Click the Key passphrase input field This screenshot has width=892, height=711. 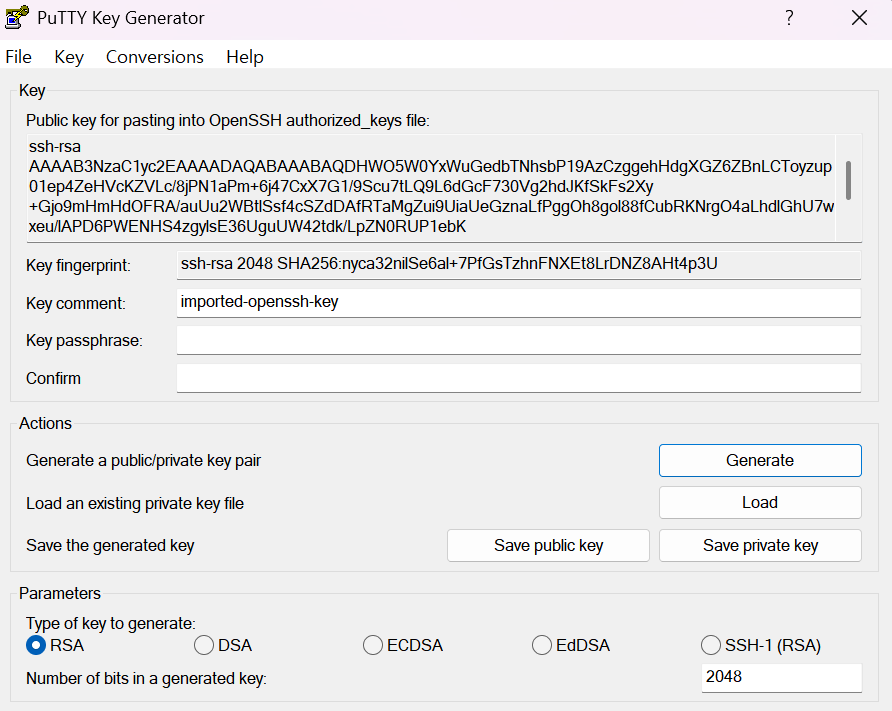(519, 340)
